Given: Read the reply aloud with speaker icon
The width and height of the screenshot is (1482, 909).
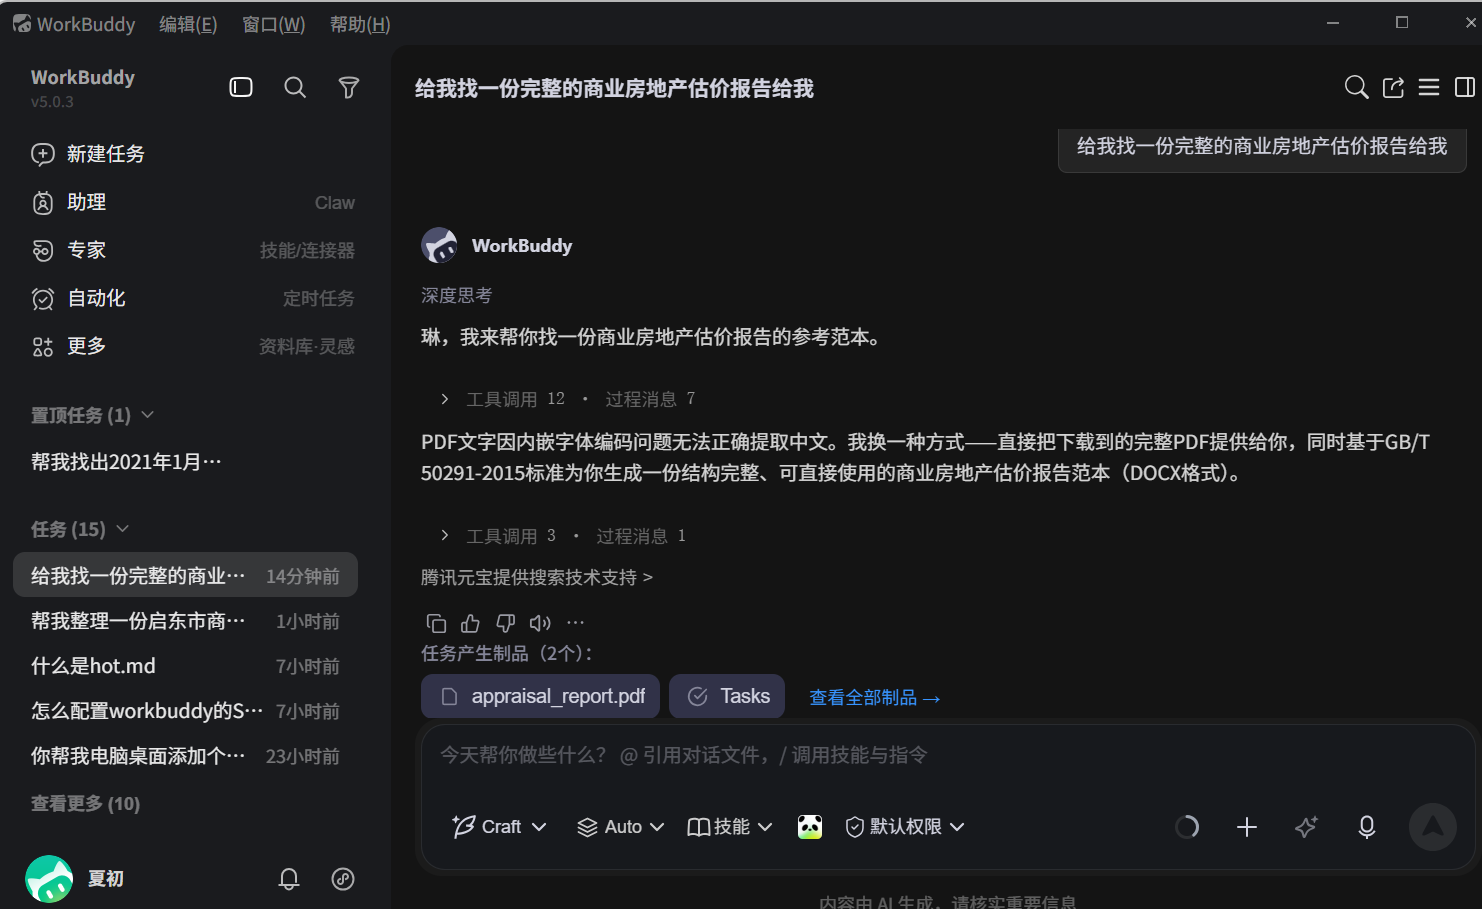Looking at the screenshot, I should [x=540, y=623].
